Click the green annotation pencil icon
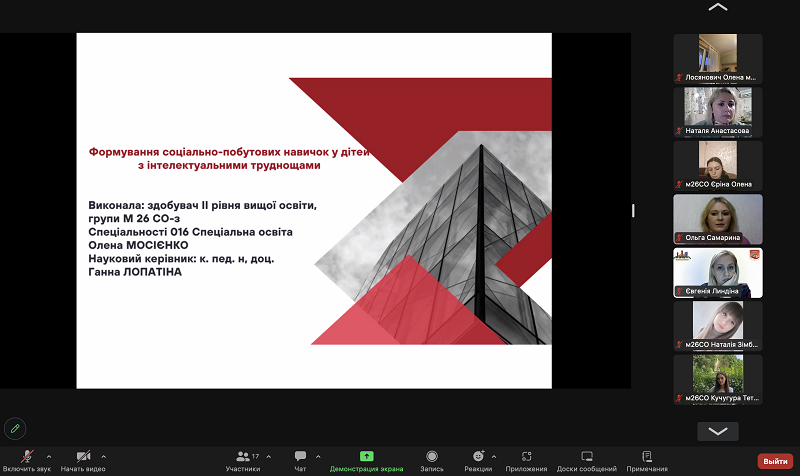This screenshot has height=476, width=800. click(14, 427)
